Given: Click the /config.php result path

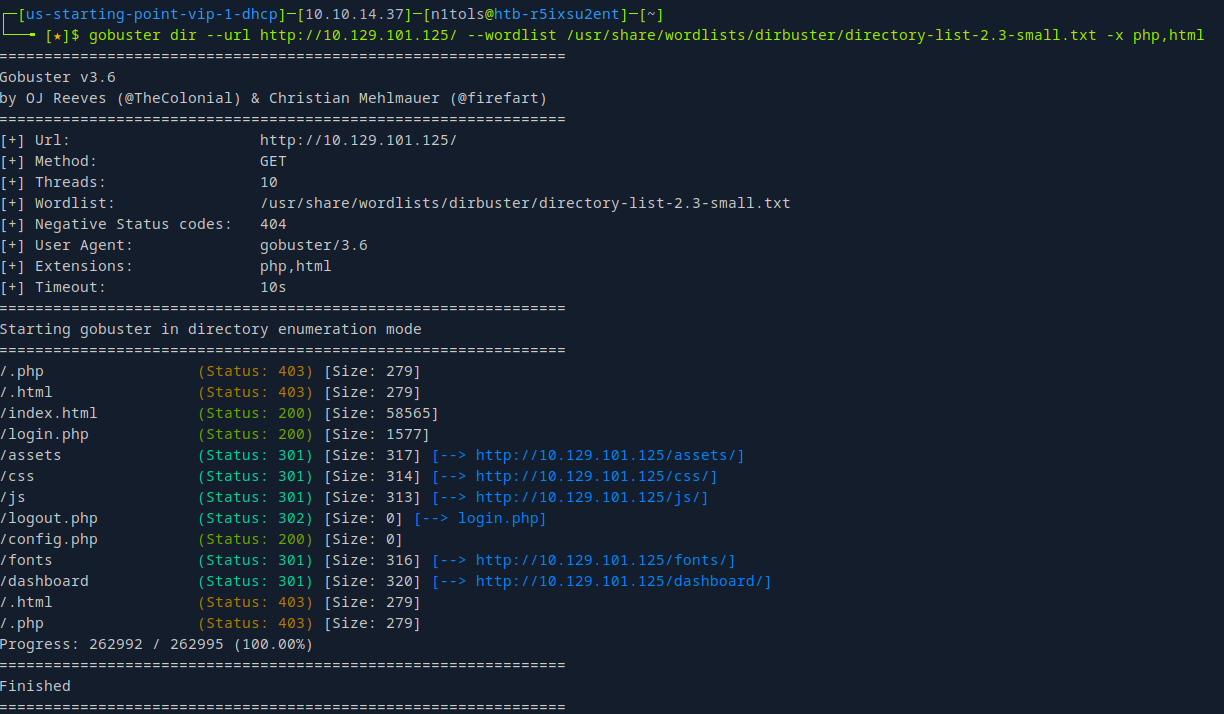Looking at the screenshot, I should (x=48, y=539).
